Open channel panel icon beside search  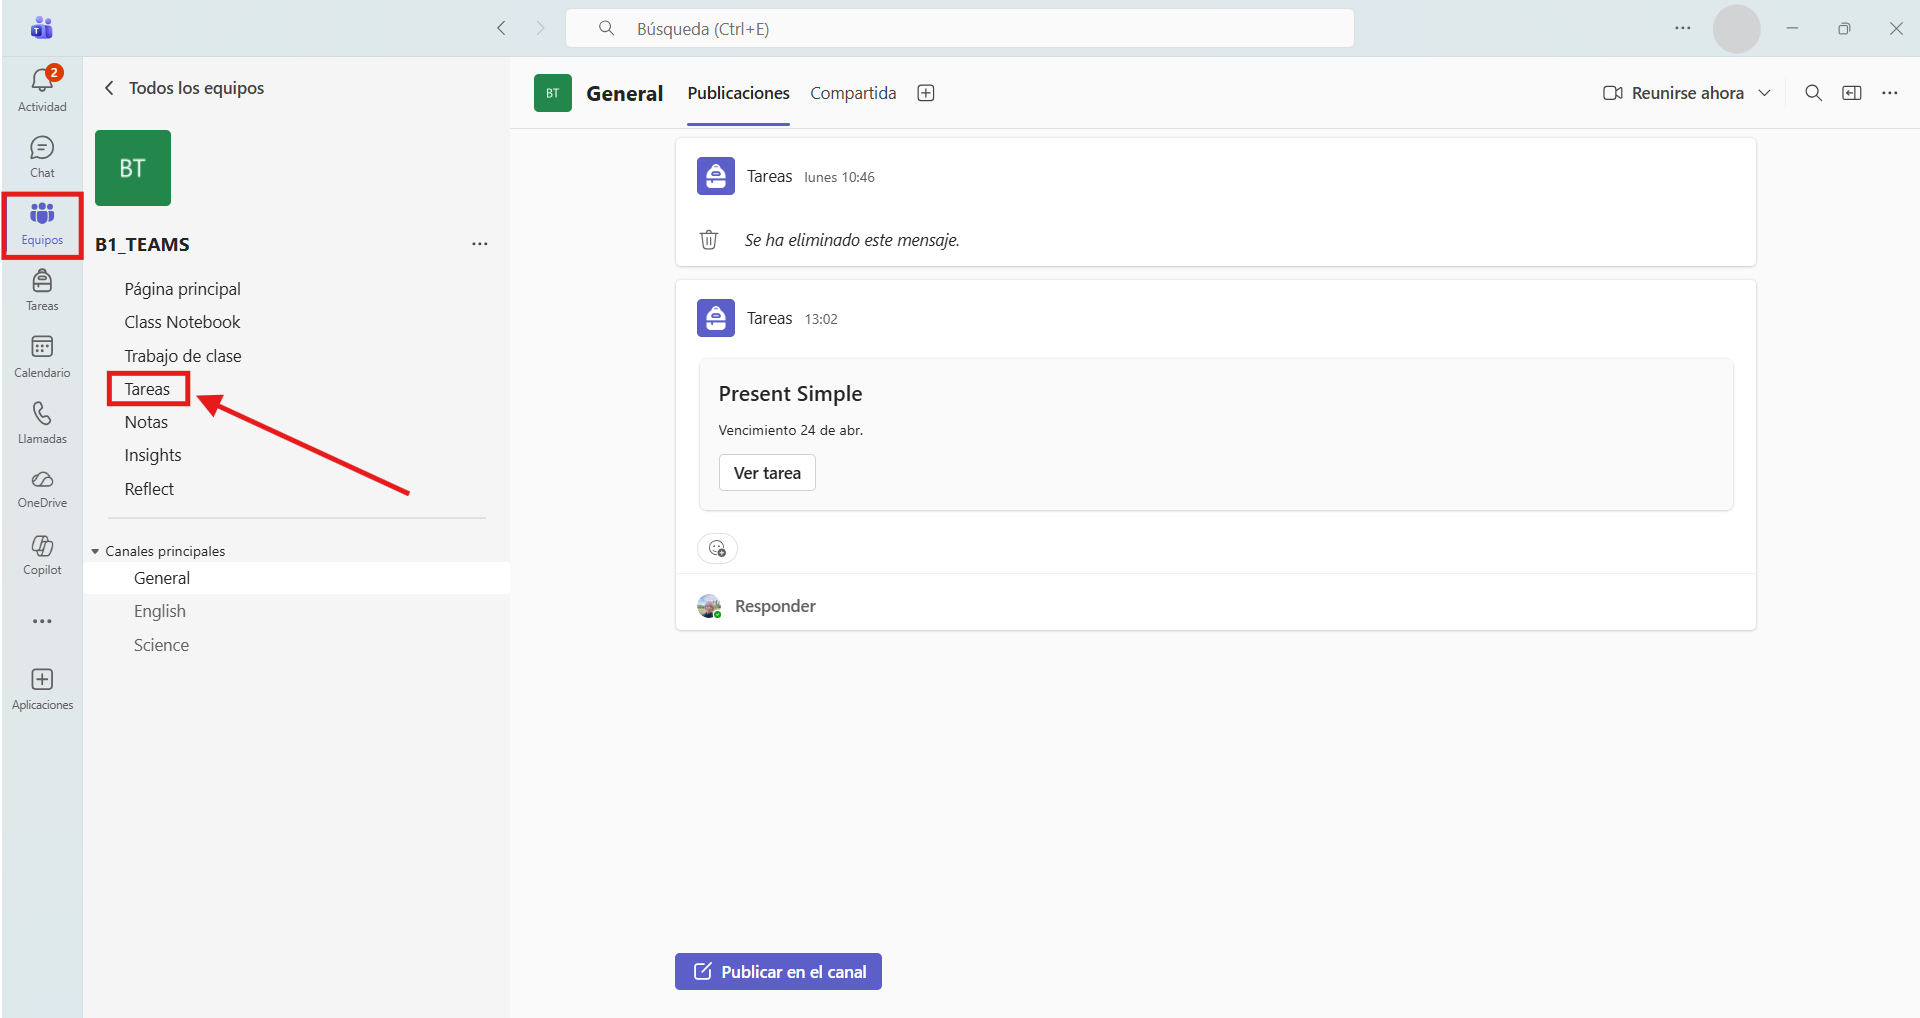(1852, 93)
